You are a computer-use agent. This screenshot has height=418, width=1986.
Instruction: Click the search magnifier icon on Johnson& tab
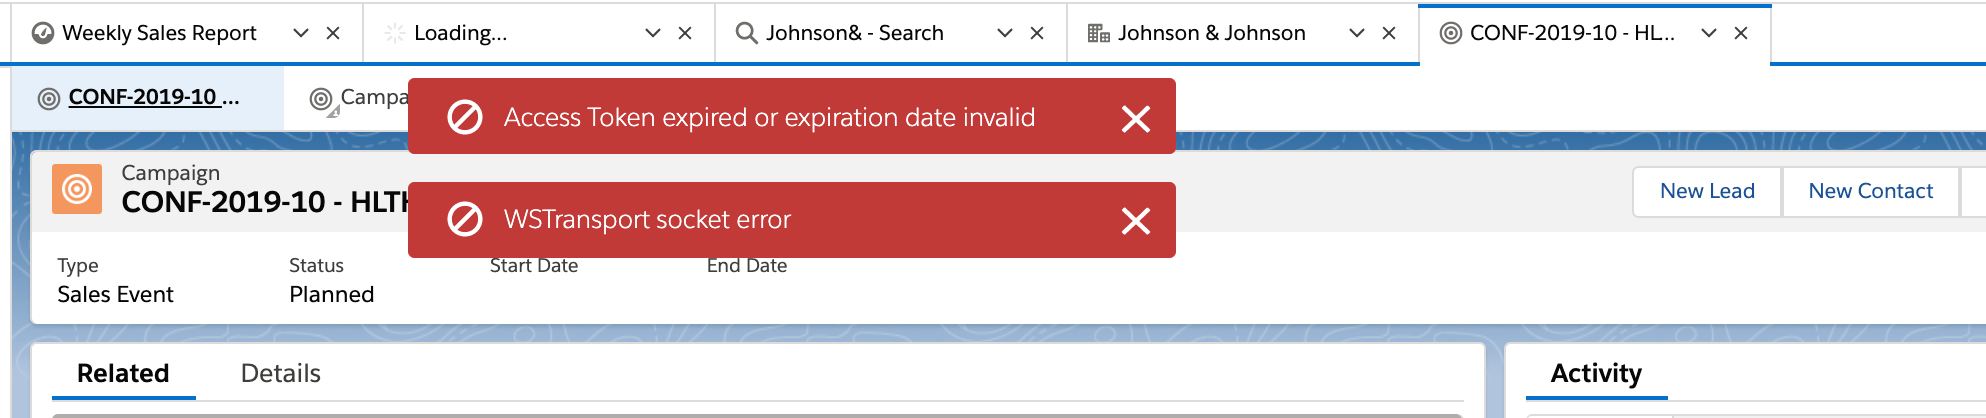coord(746,33)
